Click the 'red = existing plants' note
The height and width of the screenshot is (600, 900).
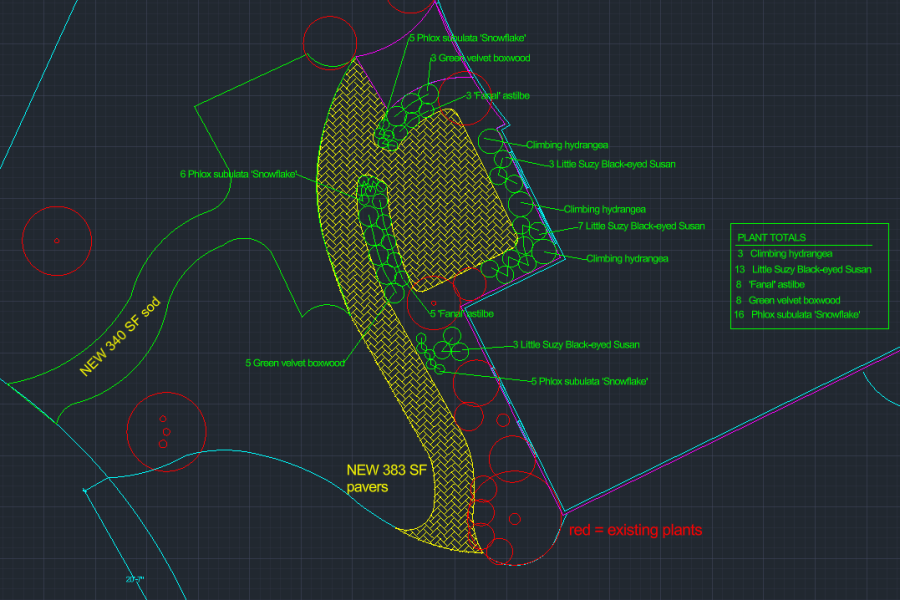pos(635,530)
